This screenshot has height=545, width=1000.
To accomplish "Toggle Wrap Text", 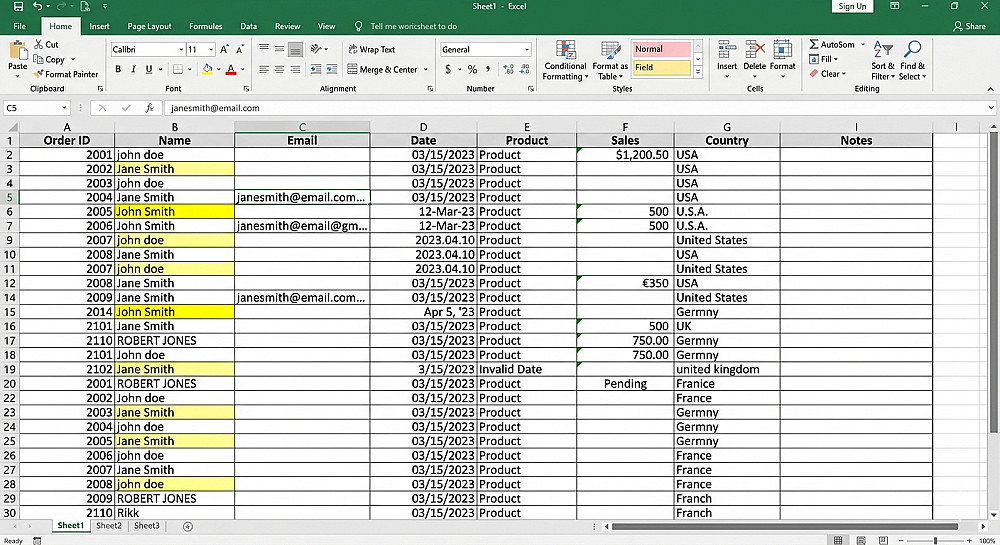I will click(372, 49).
